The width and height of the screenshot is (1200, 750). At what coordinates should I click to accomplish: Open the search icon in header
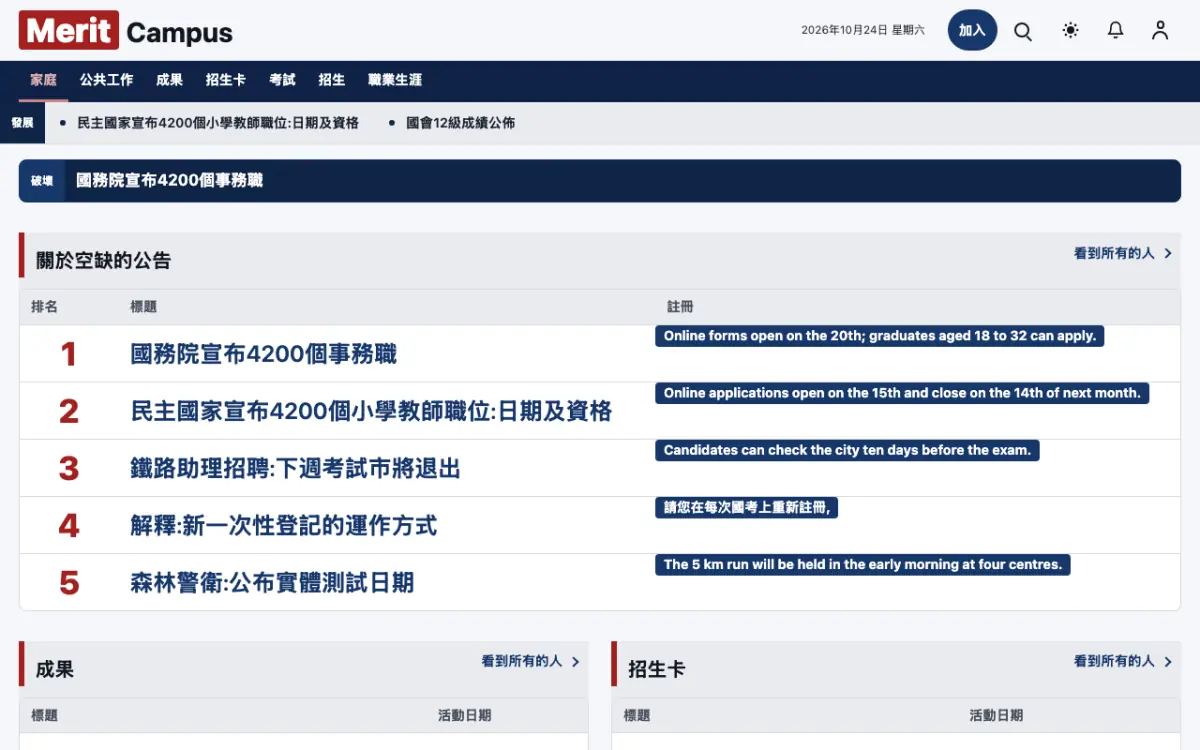coord(1023,31)
